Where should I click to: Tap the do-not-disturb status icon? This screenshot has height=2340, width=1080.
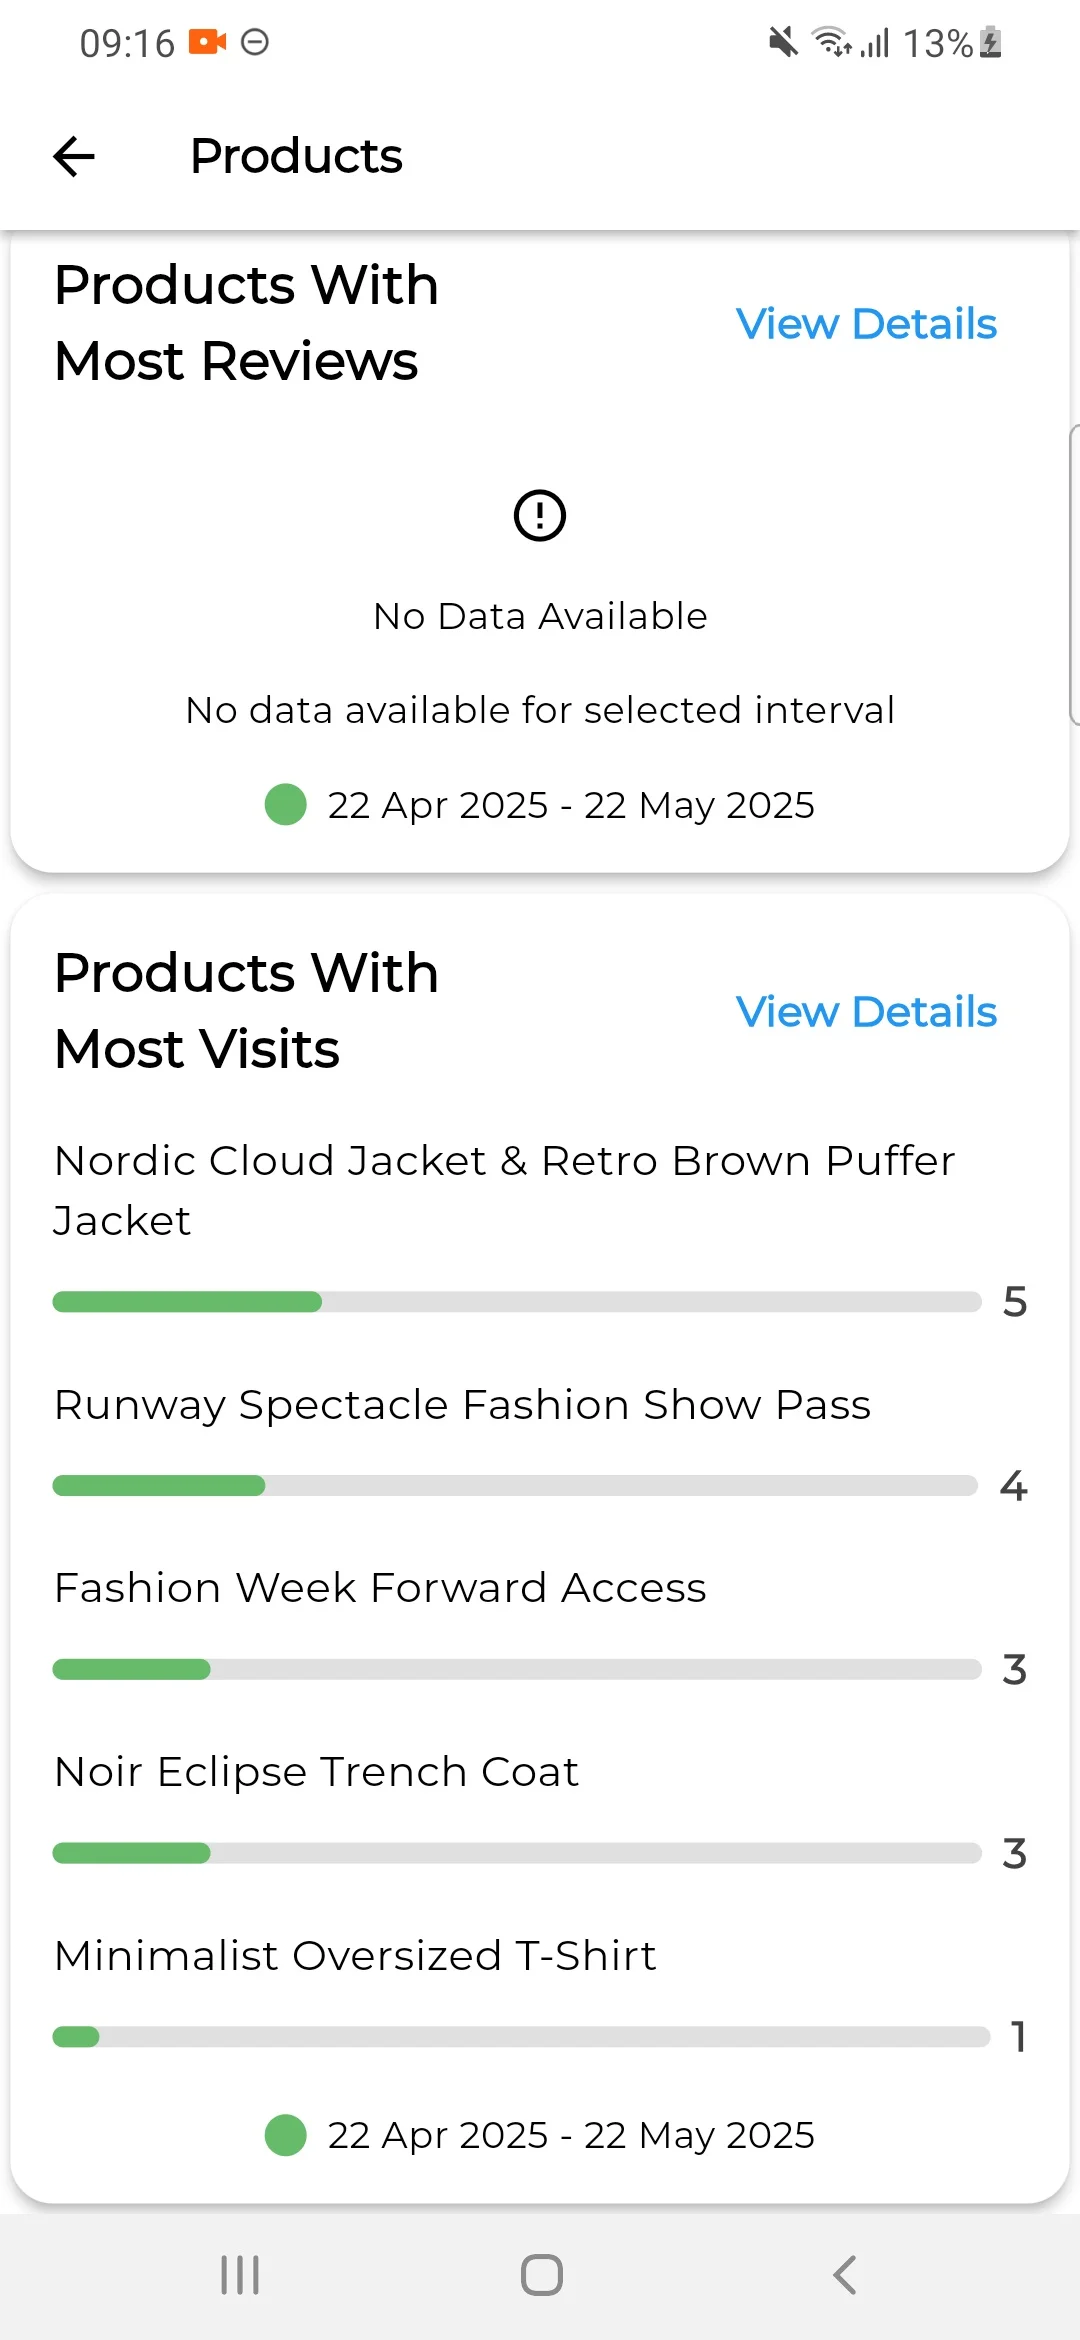256,42
